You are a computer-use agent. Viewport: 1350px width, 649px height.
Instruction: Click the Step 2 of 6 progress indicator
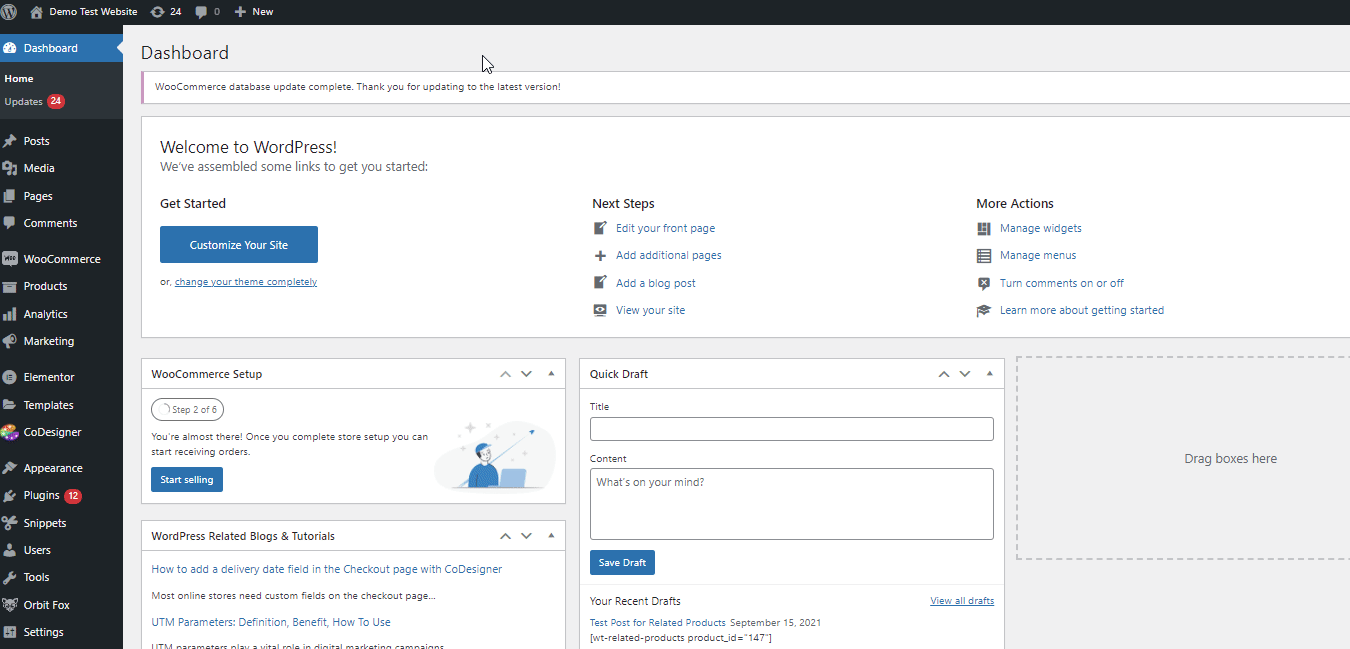pos(187,410)
